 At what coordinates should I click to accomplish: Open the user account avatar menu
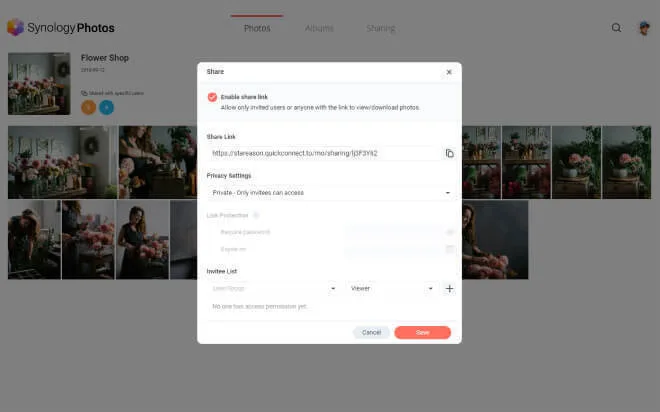pyautogui.click(x=644, y=28)
